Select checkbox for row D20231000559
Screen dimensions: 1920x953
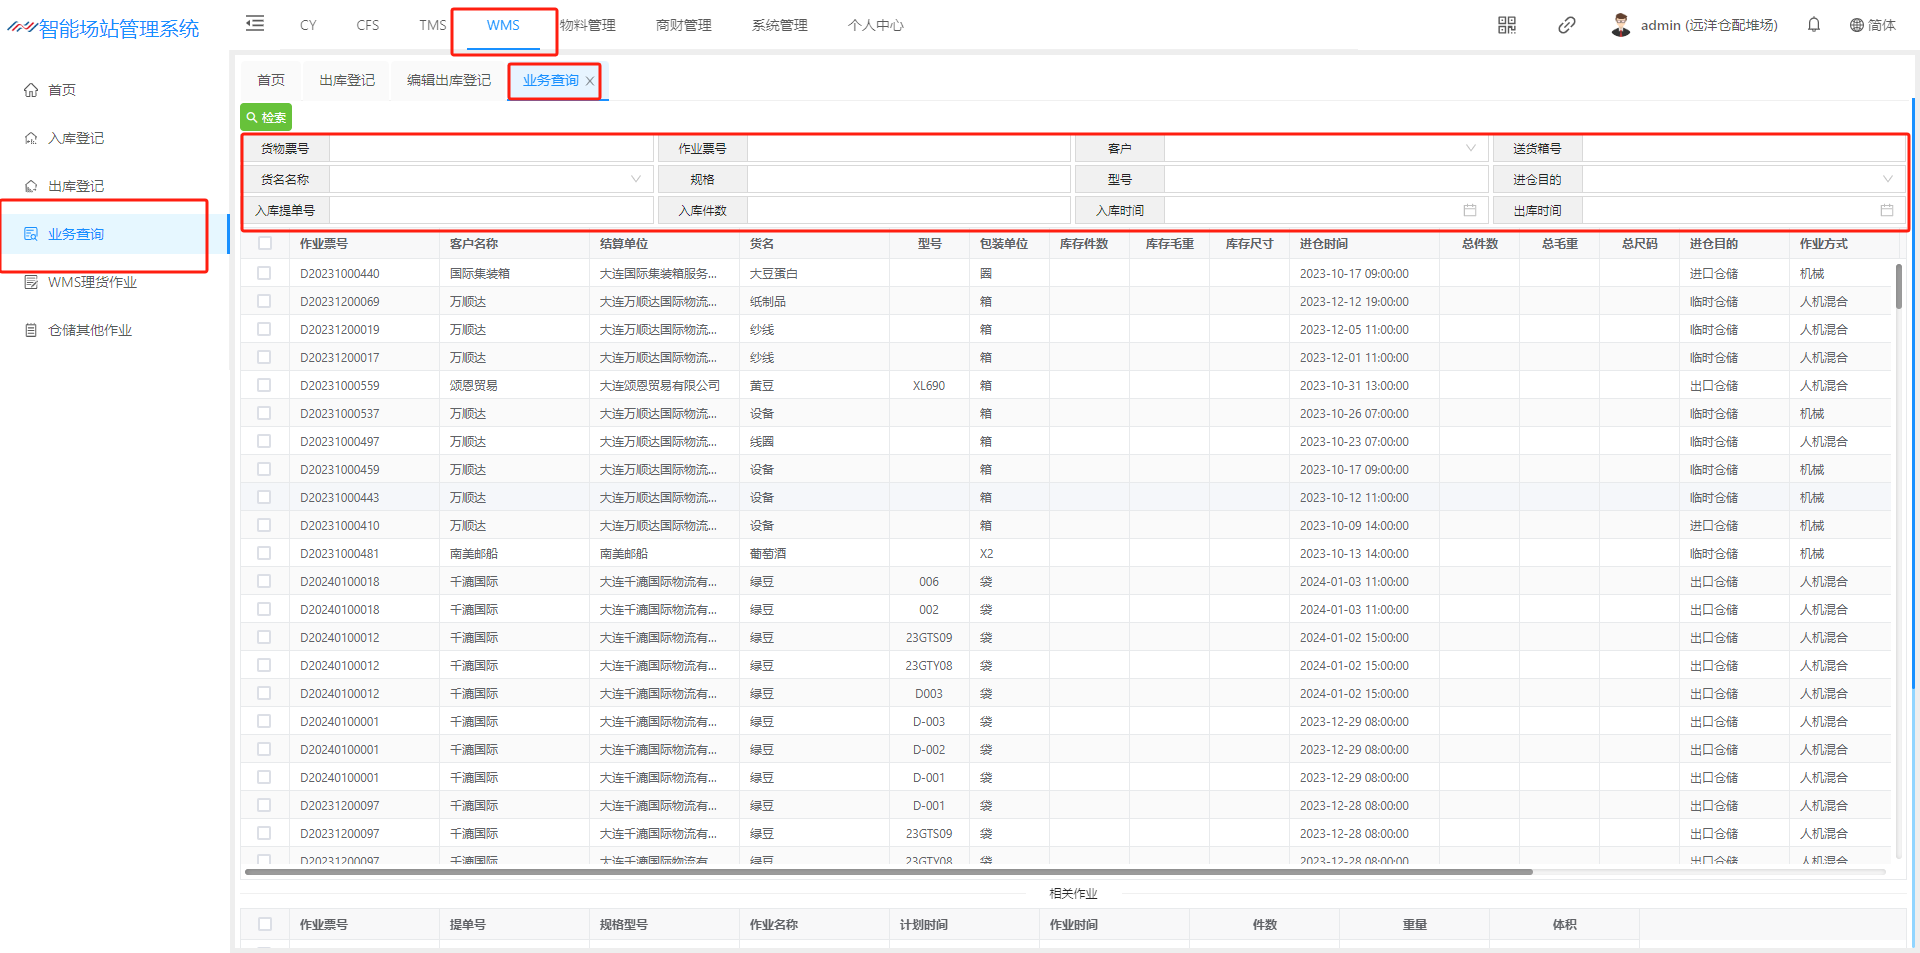coord(264,385)
